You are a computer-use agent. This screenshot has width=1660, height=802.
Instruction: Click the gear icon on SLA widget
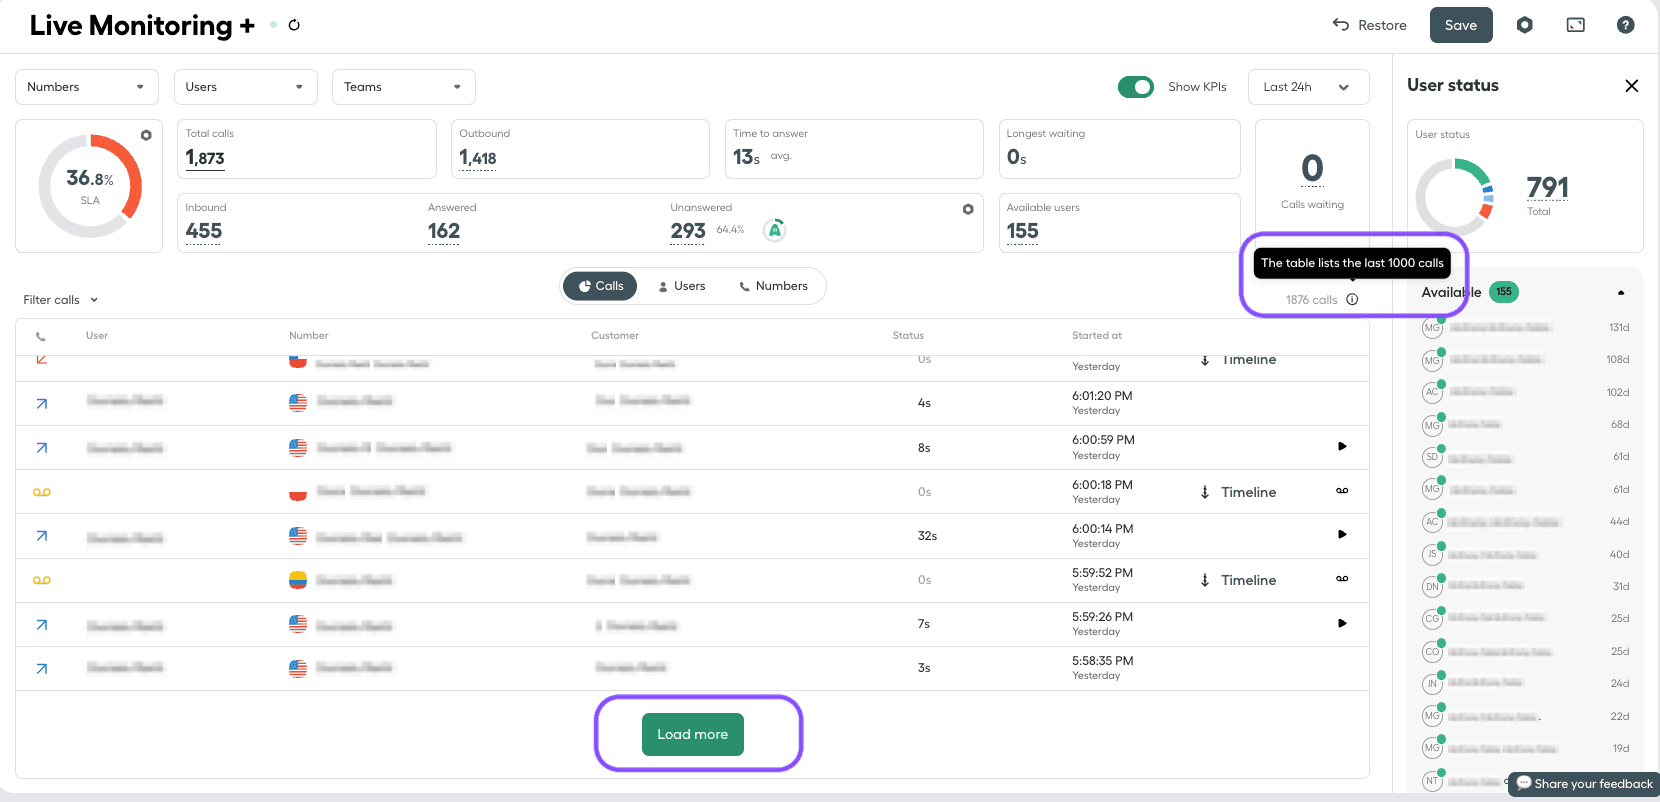(146, 135)
